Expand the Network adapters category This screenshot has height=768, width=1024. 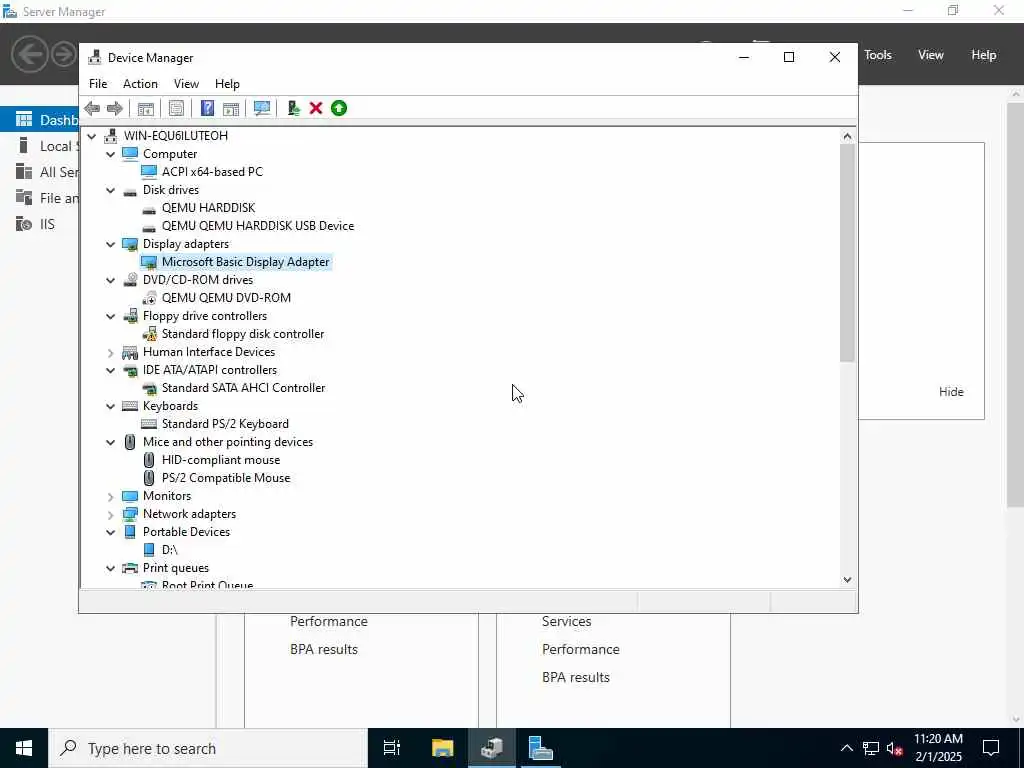click(111, 514)
